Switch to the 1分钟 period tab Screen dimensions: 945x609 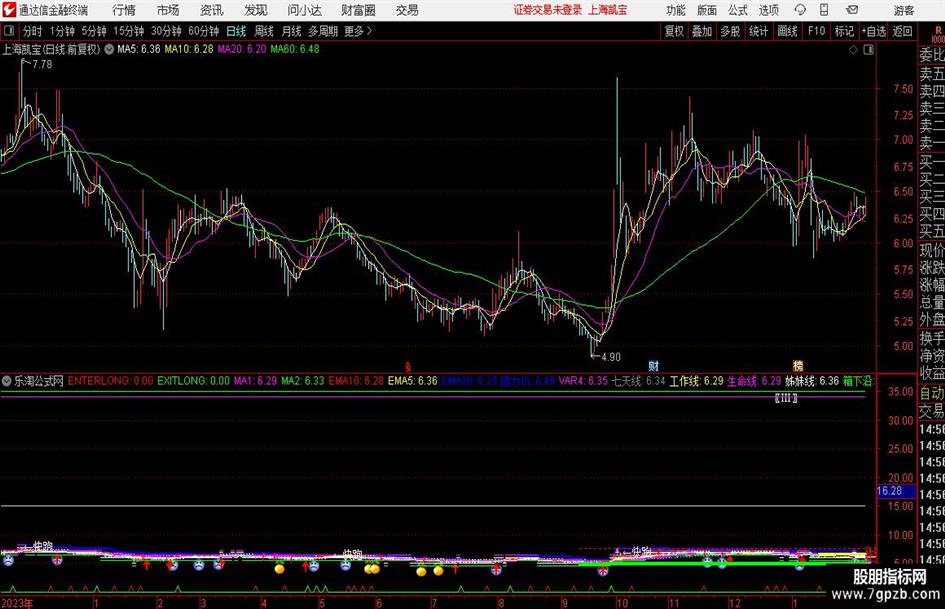click(x=62, y=31)
